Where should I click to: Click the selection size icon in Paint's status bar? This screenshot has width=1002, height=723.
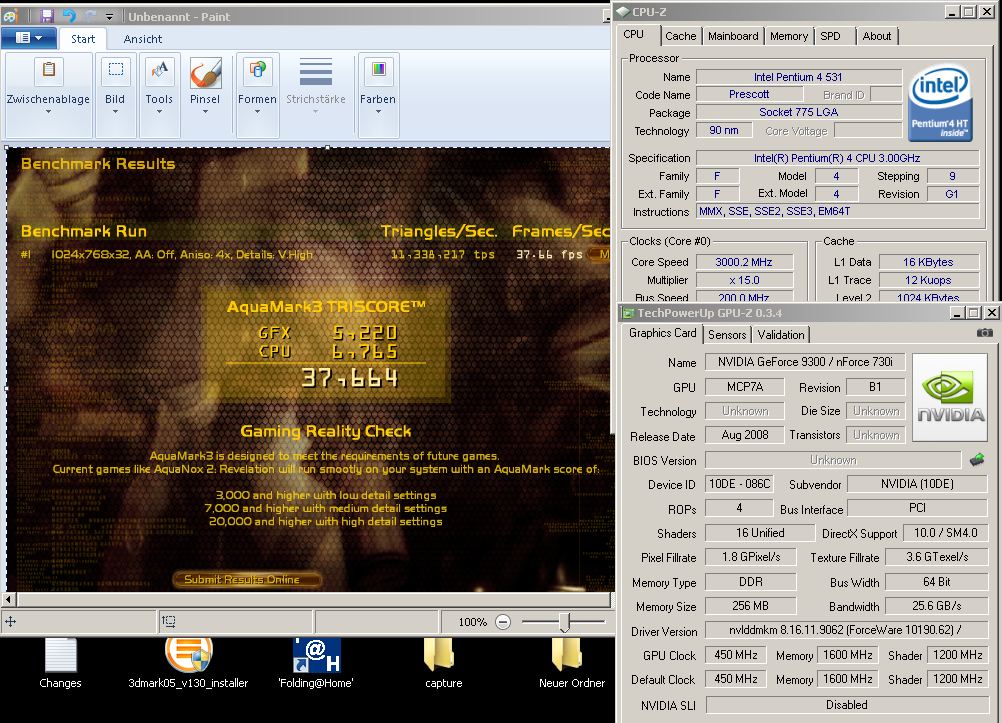pos(169,621)
